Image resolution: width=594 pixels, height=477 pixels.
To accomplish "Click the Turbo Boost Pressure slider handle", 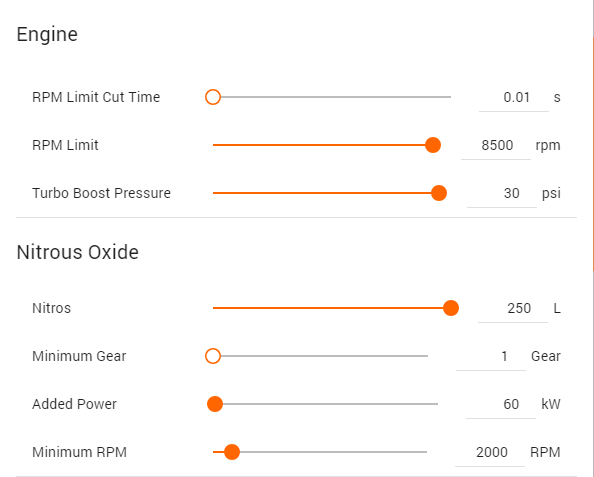I will click(x=439, y=193).
